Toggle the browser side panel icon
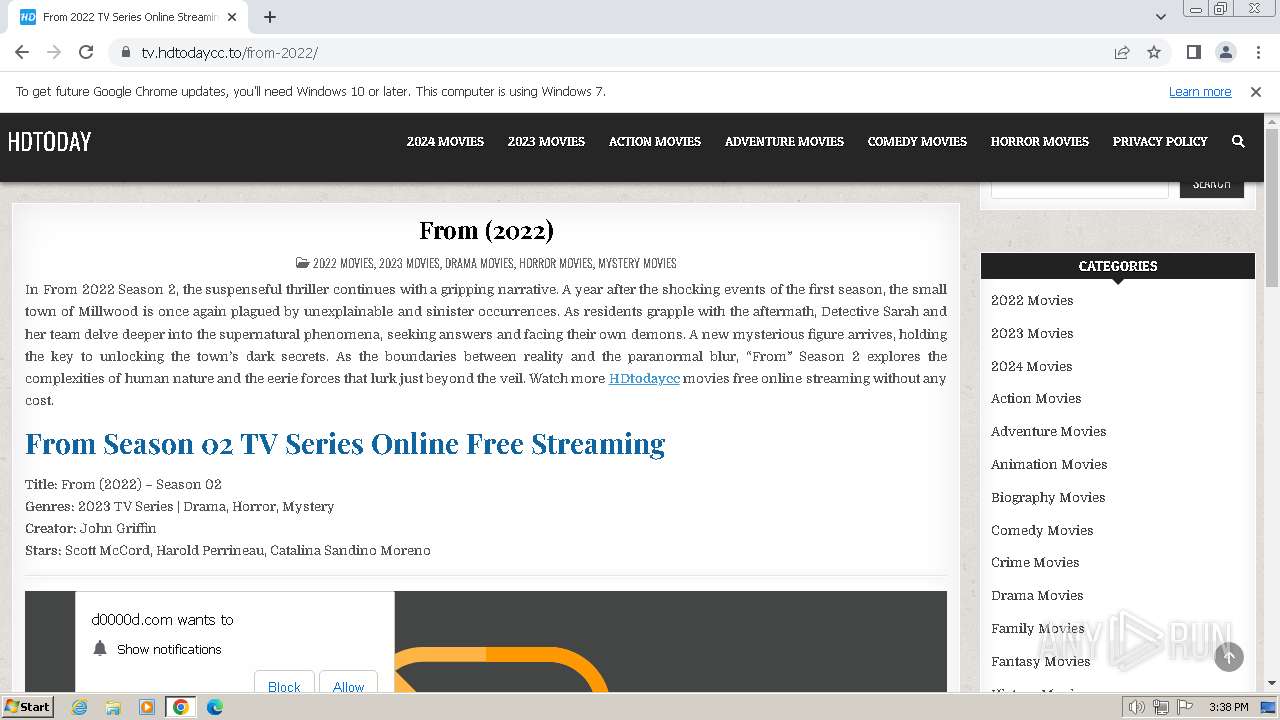1280x720 pixels. pyautogui.click(x=1193, y=52)
